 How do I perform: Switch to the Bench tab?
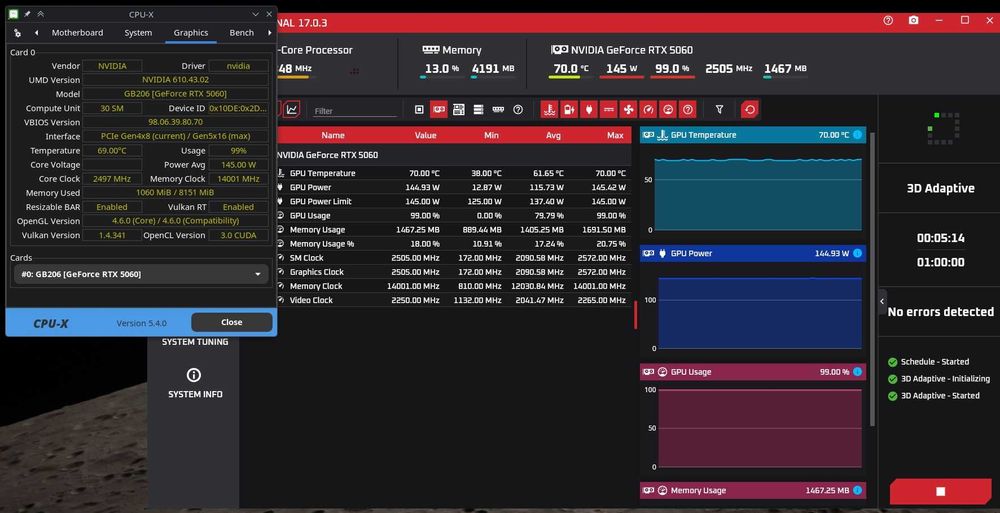[x=242, y=33]
